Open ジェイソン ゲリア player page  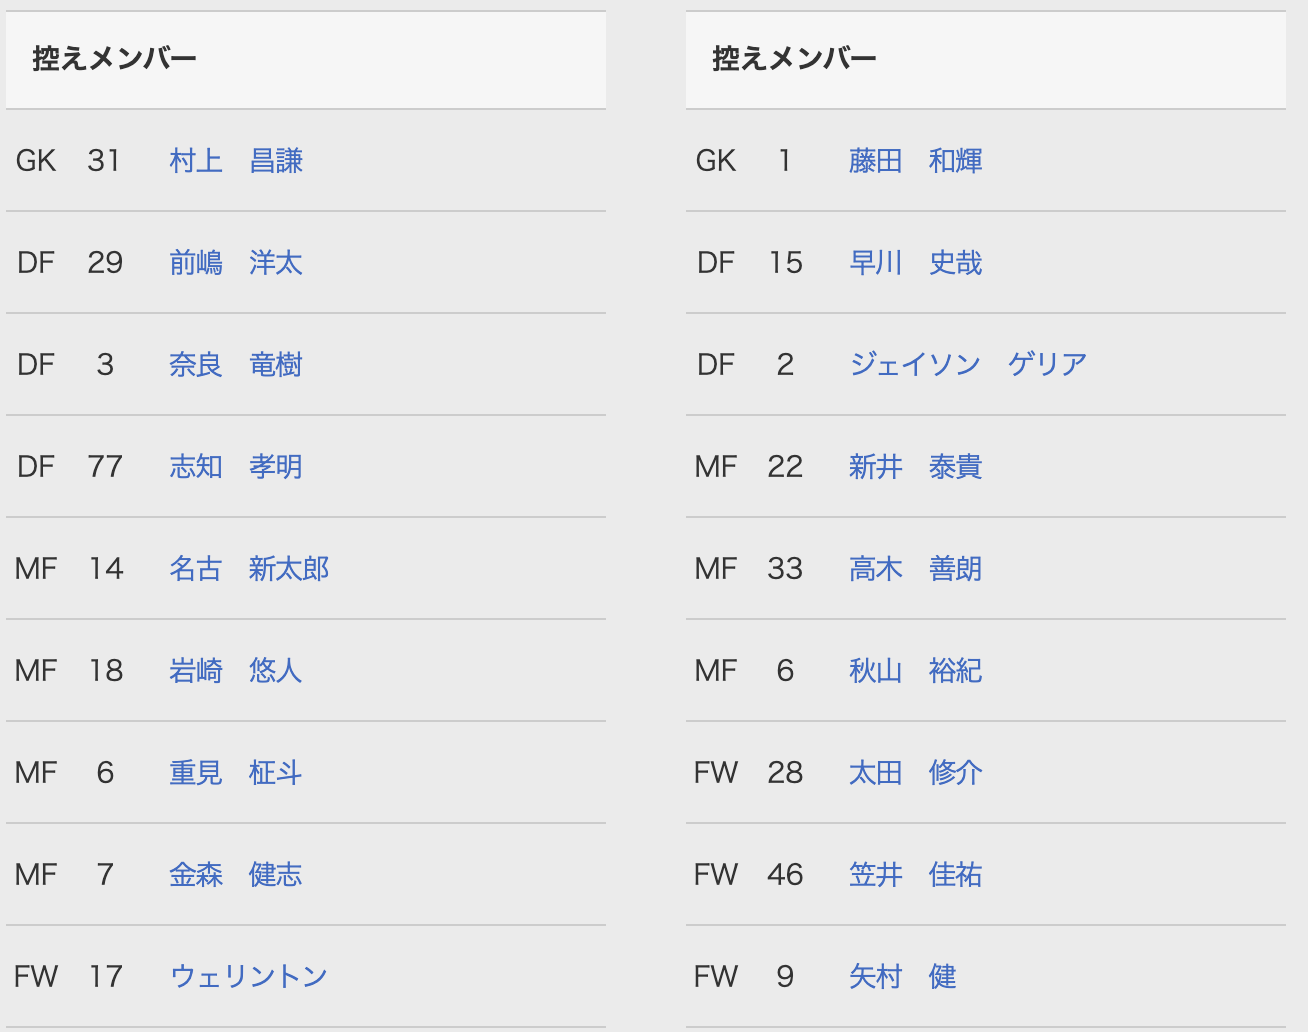pos(968,365)
